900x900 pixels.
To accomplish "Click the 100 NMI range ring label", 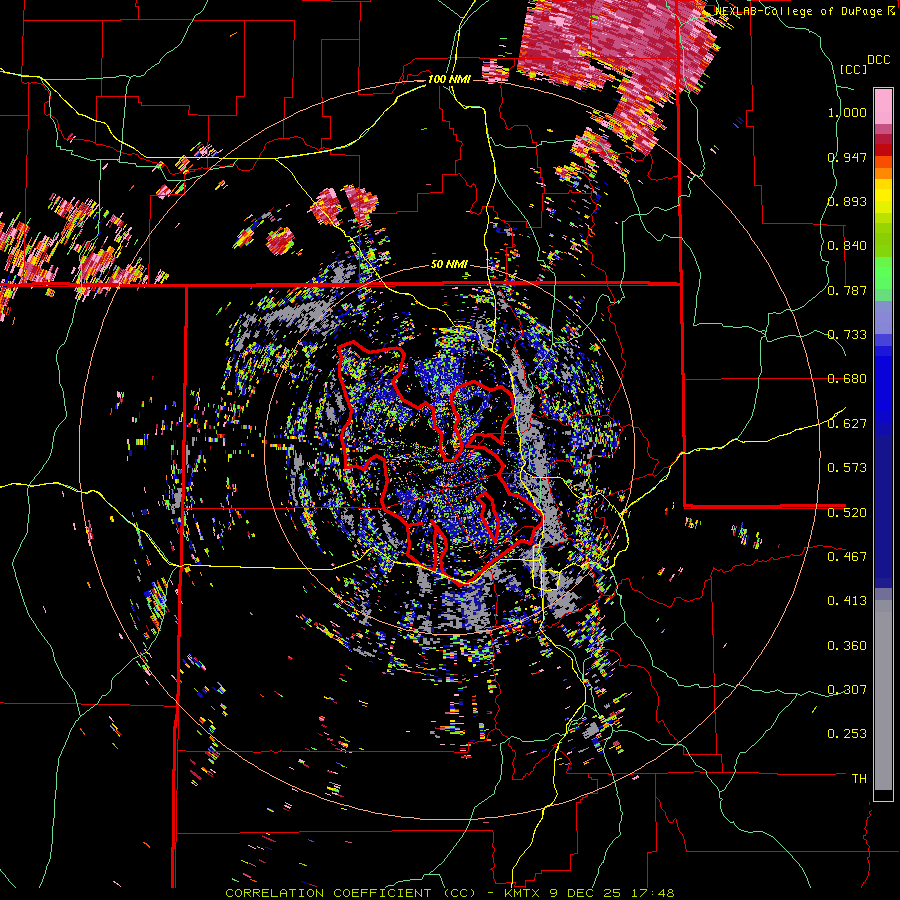I will (449, 79).
